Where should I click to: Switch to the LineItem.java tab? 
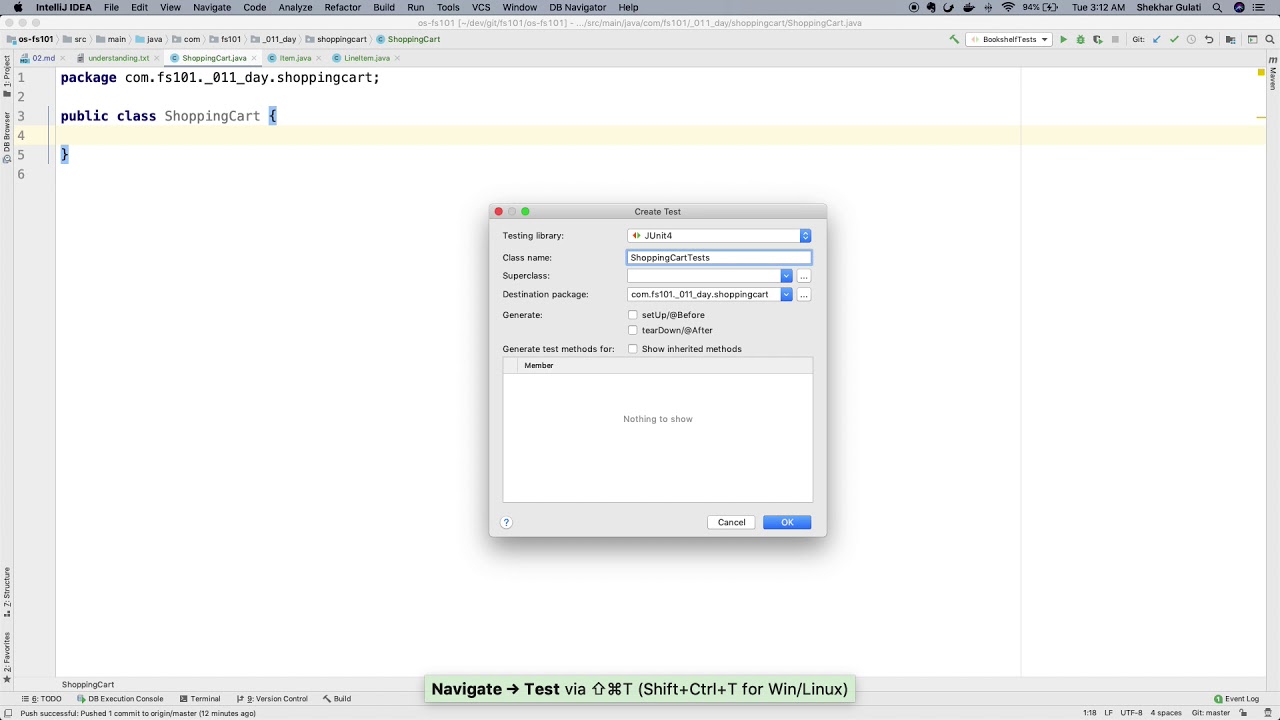[367, 58]
